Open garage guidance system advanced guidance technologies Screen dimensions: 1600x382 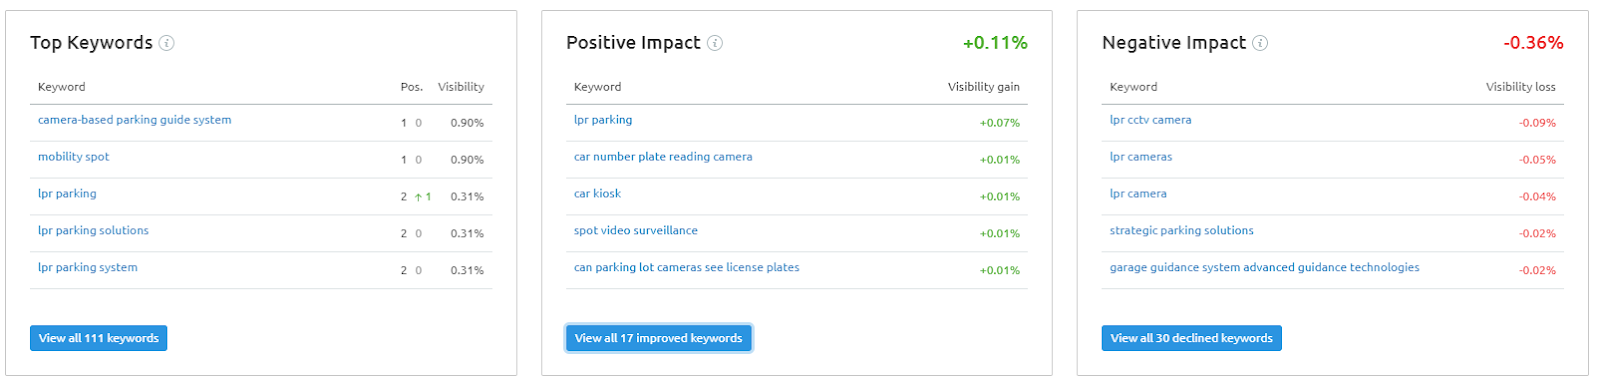(x=1264, y=268)
